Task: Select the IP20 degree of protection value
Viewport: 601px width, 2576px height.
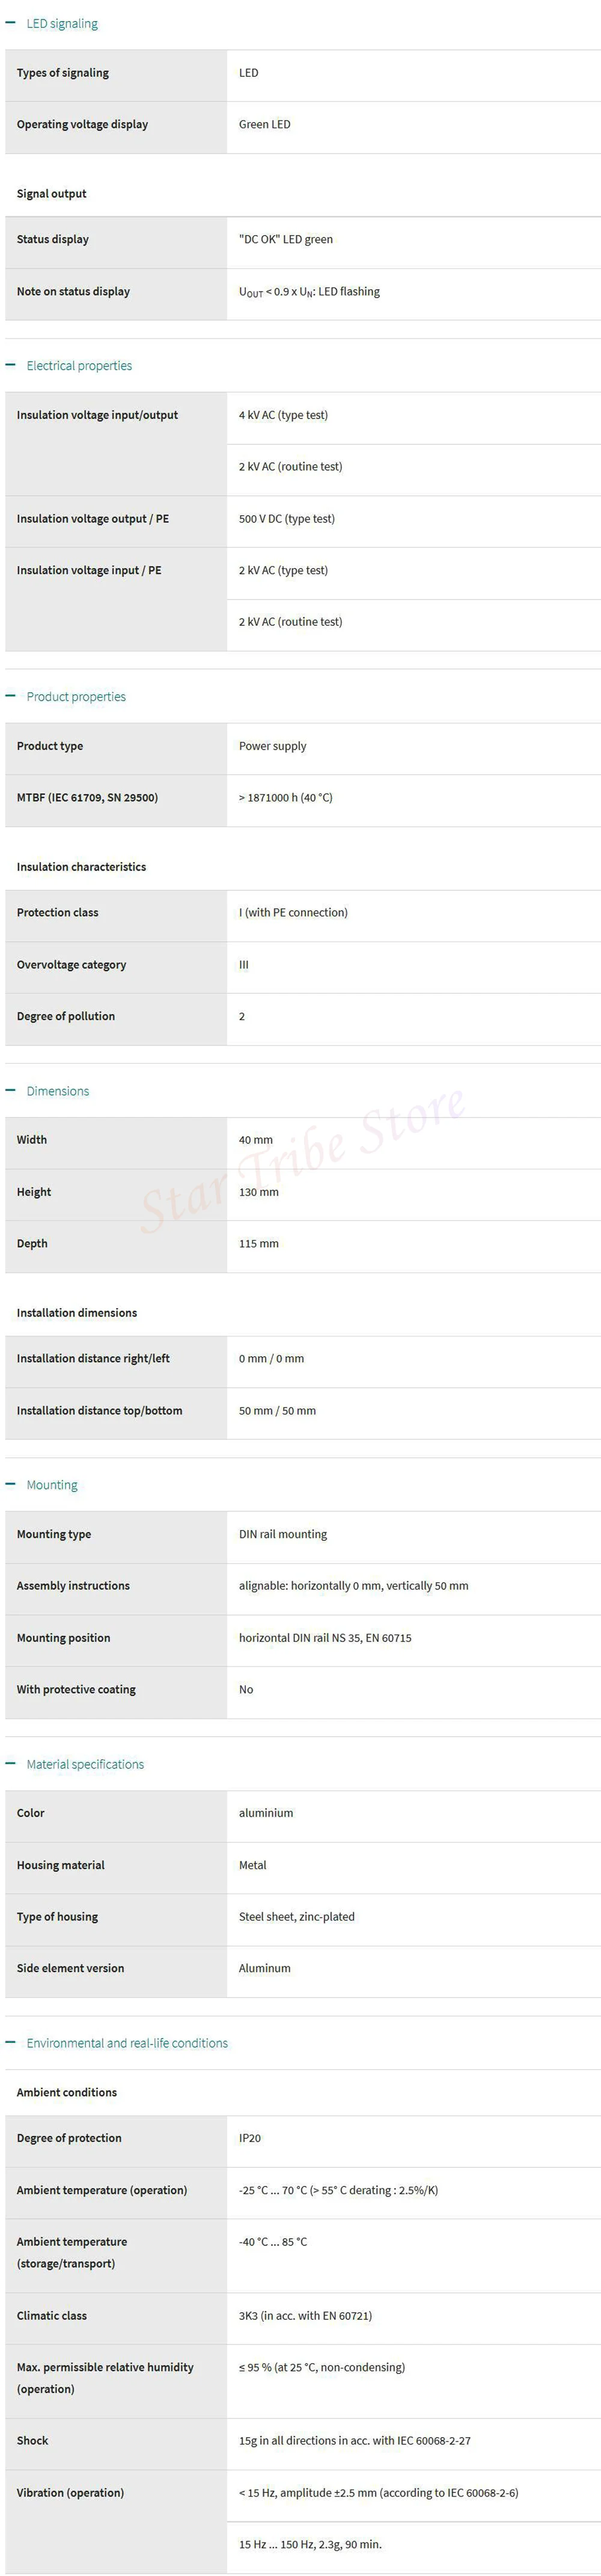Action: pos(250,2138)
